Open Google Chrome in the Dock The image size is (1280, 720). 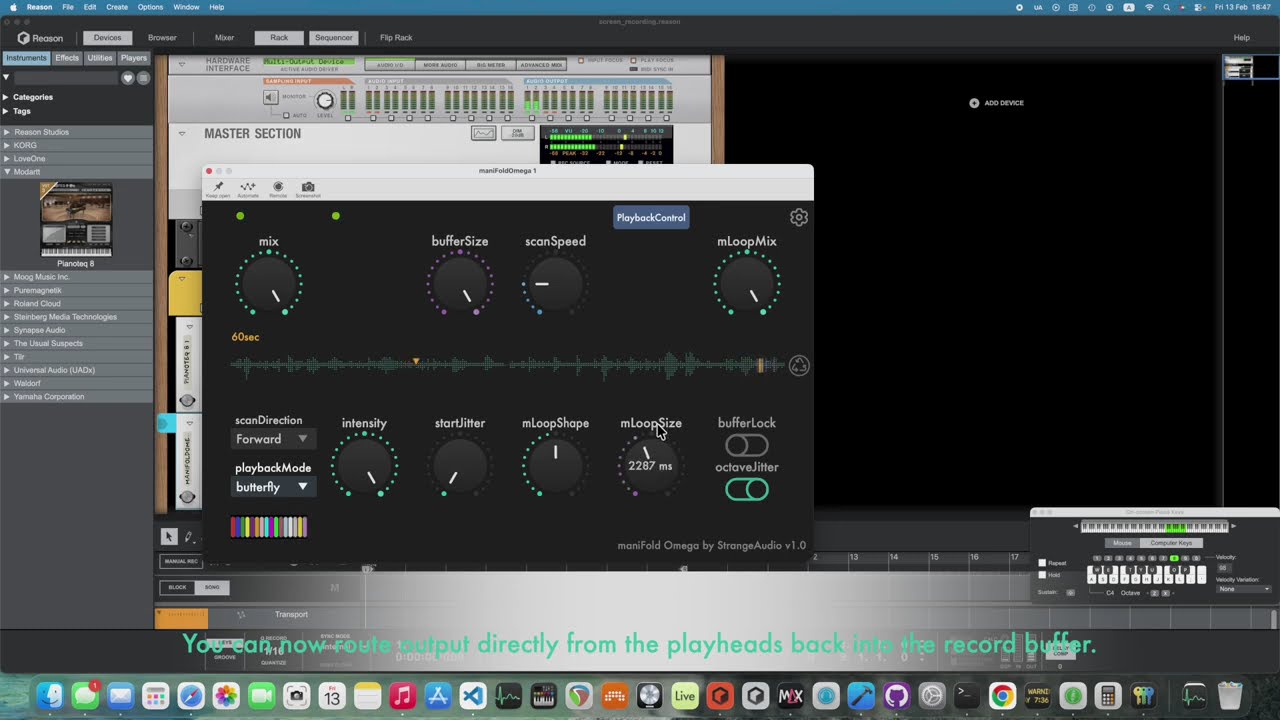click(x=1002, y=696)
